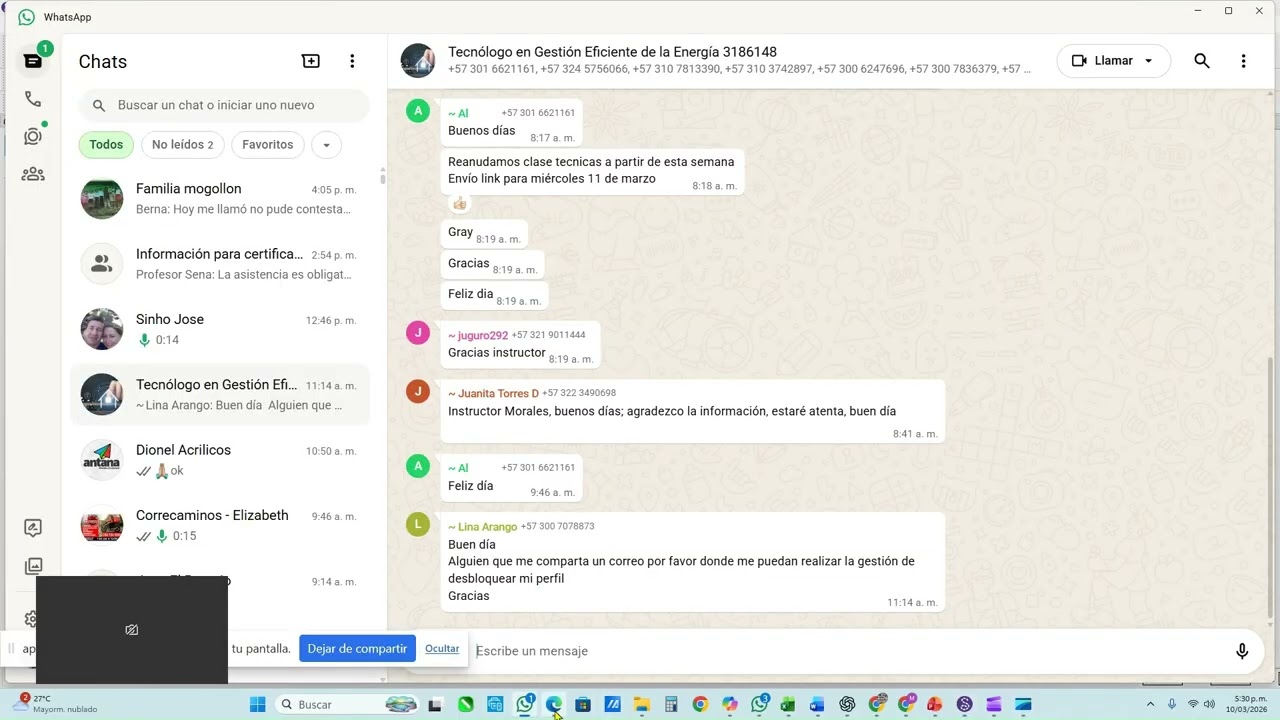Open the conversation options three-dot menu

click(x=1243, y=61)
